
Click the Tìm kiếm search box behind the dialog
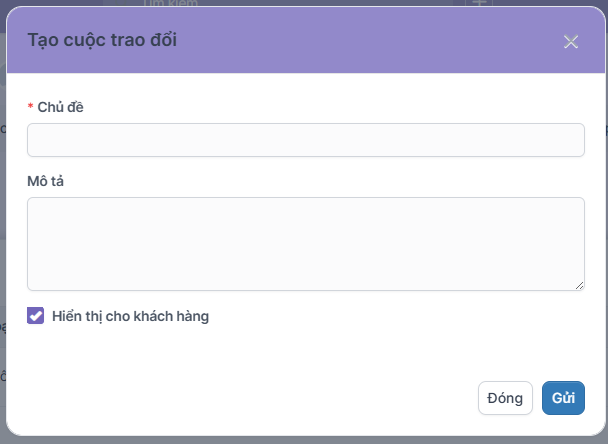coord(277,3)
